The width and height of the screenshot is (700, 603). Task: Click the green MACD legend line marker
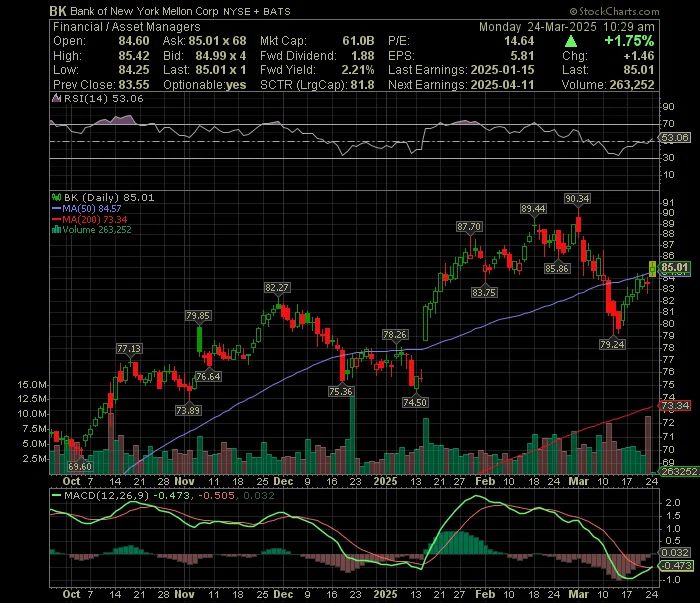pos(57,495)
